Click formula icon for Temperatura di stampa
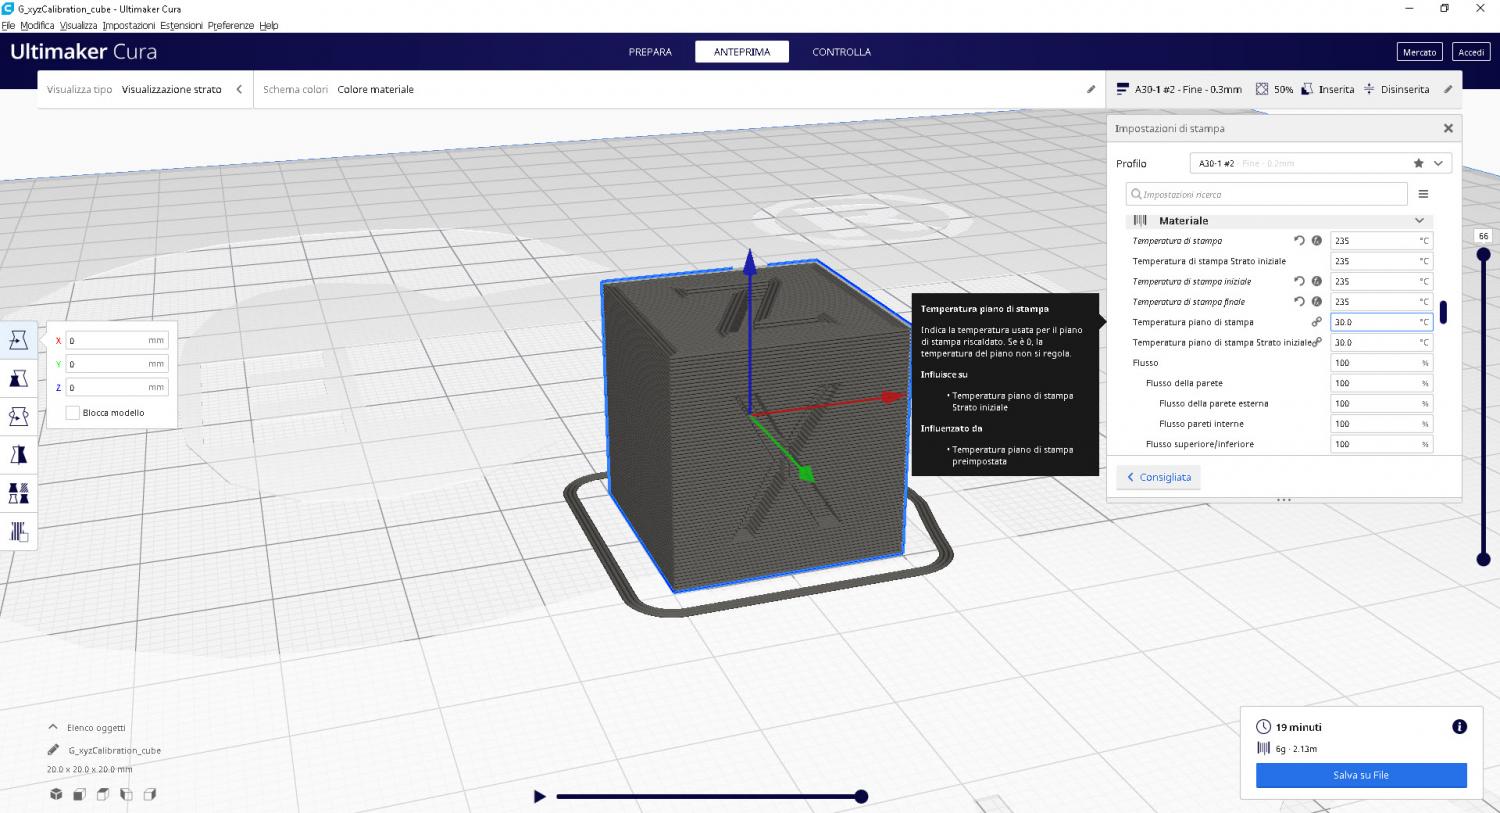The image size is (1500, 813). click(x=1317, y=241)
